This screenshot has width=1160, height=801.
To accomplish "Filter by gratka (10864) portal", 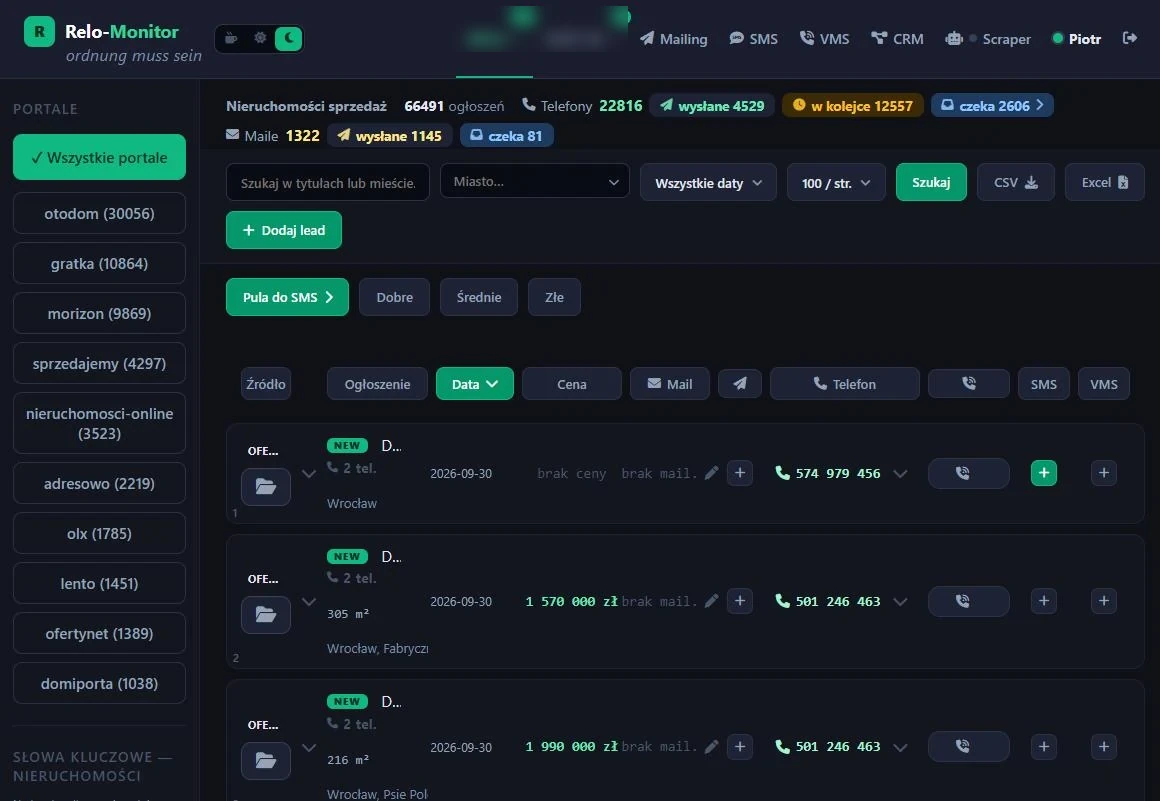I will point(99,263).
